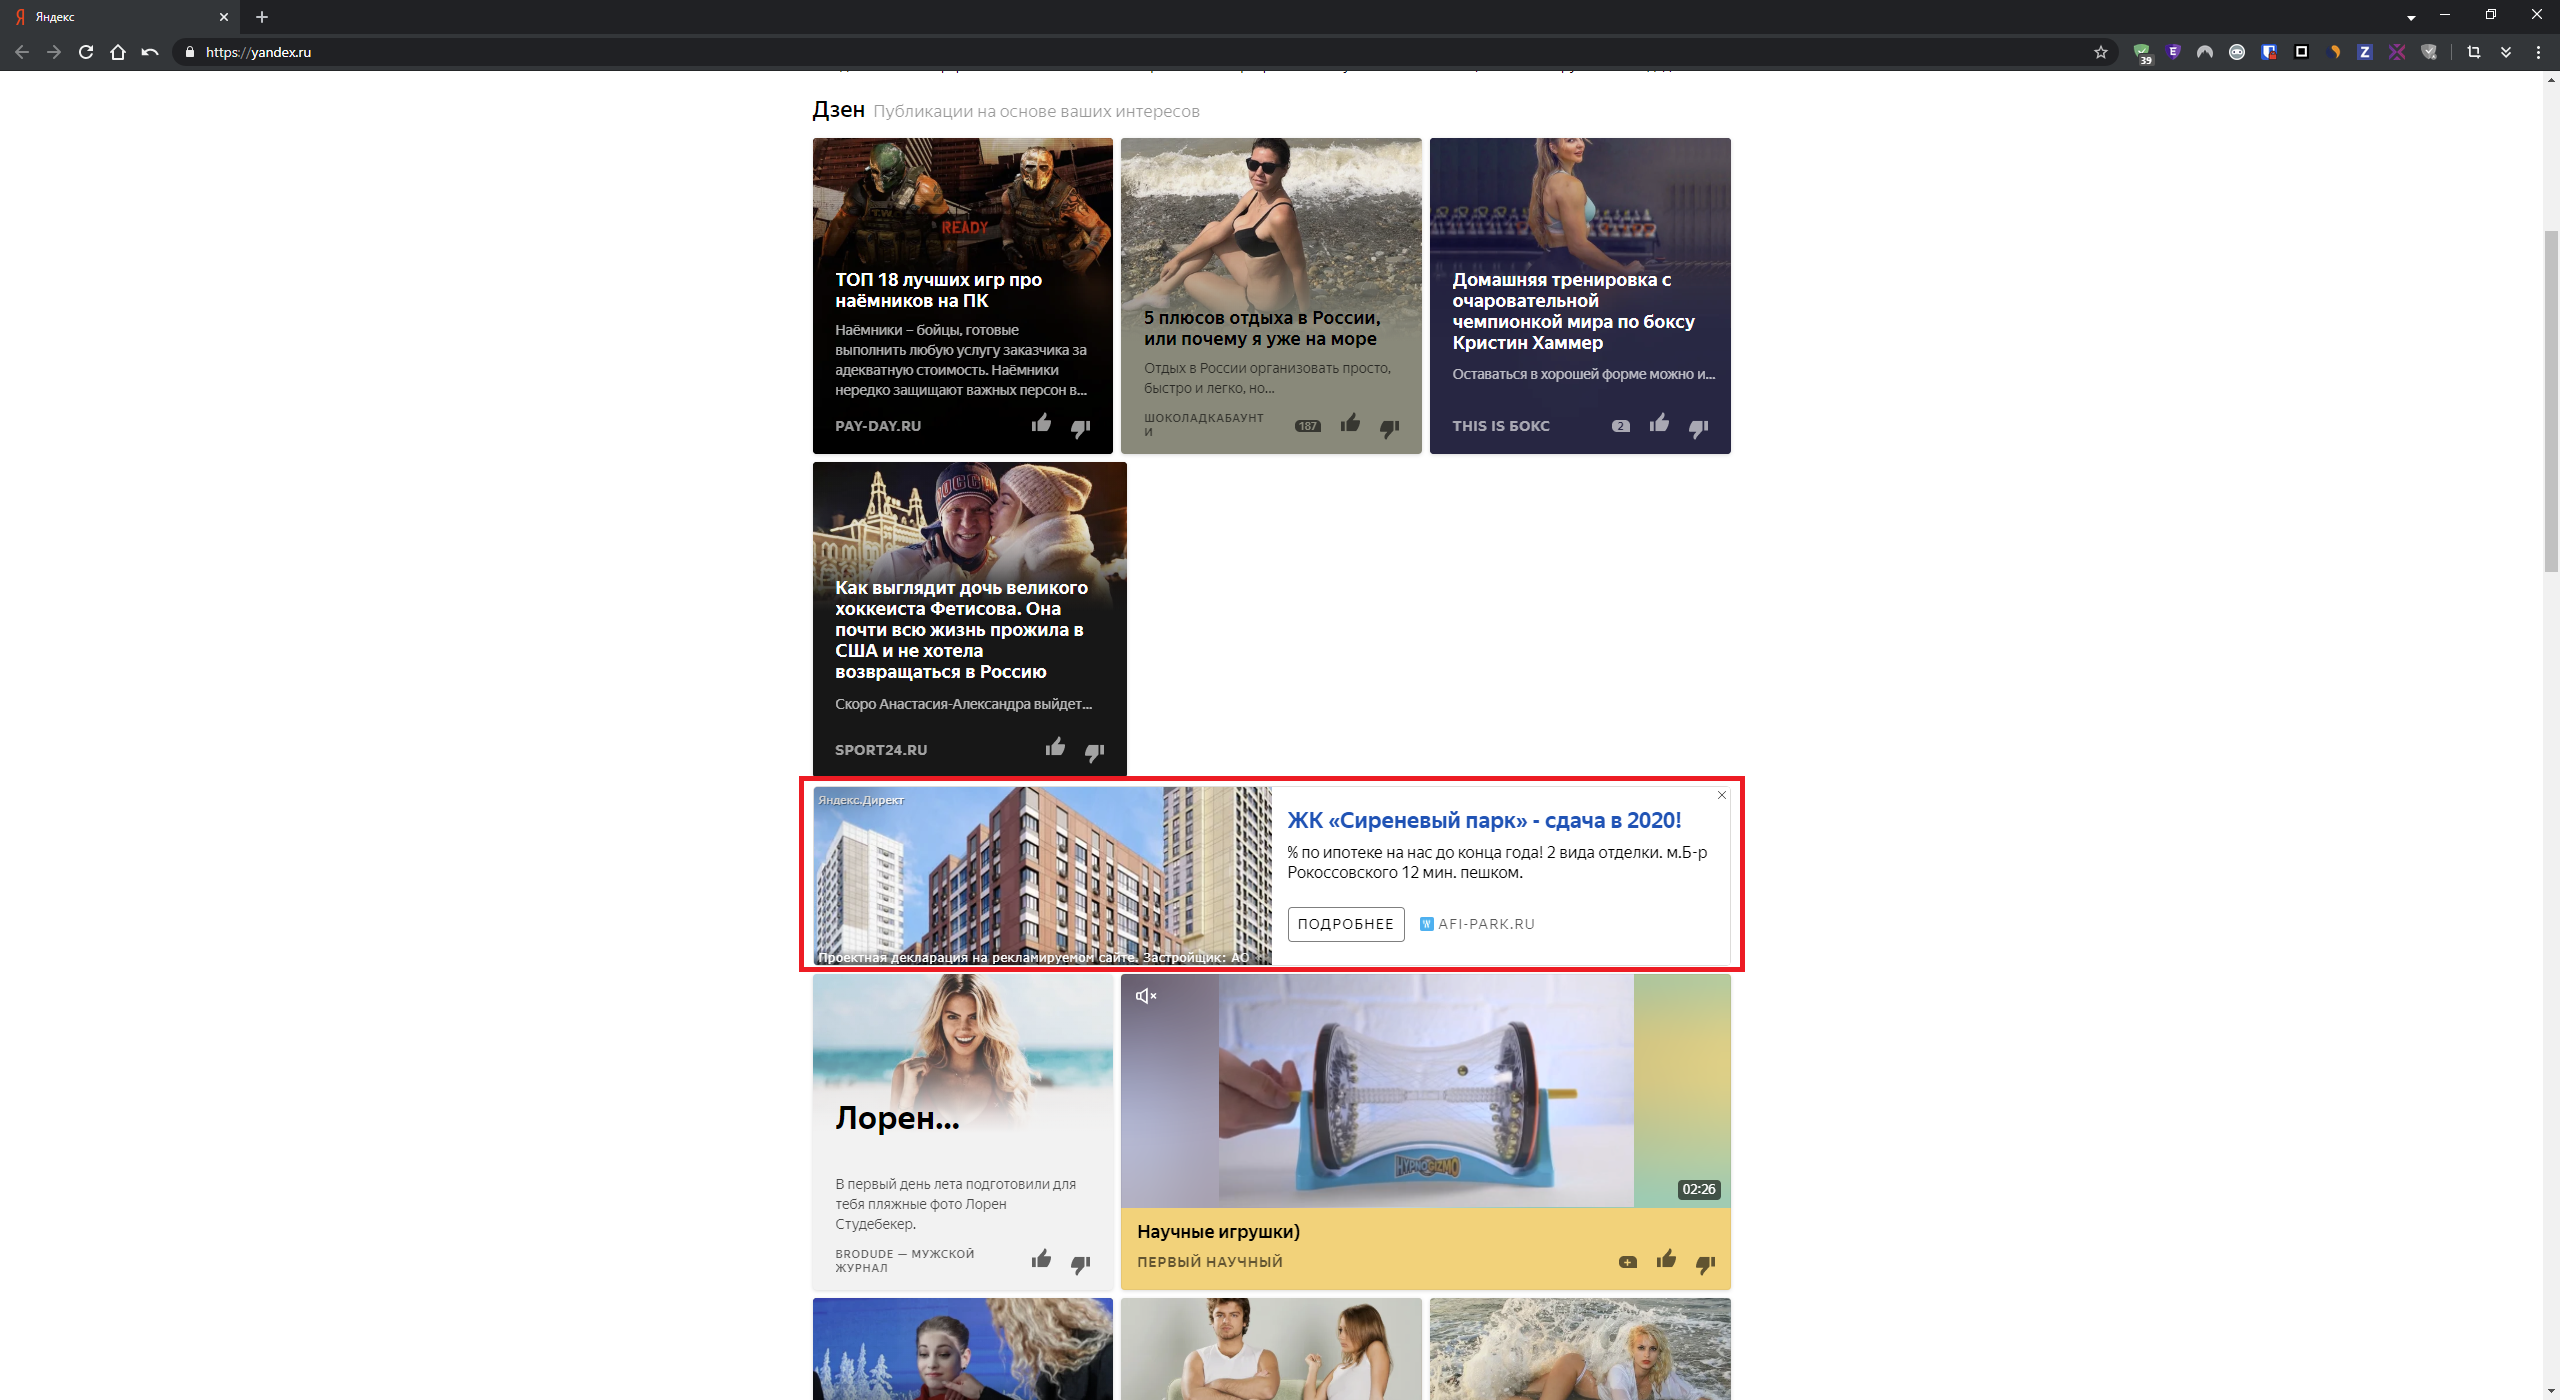Click the video timeline showing 02:26
Viewport: 2560px width, 1400px height.
coord(1699,1190)
